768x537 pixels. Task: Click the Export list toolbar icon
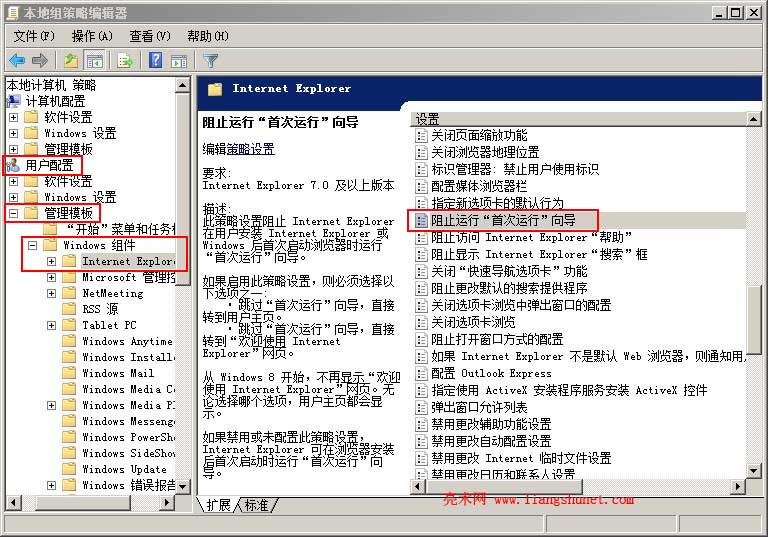coord(125,61)
